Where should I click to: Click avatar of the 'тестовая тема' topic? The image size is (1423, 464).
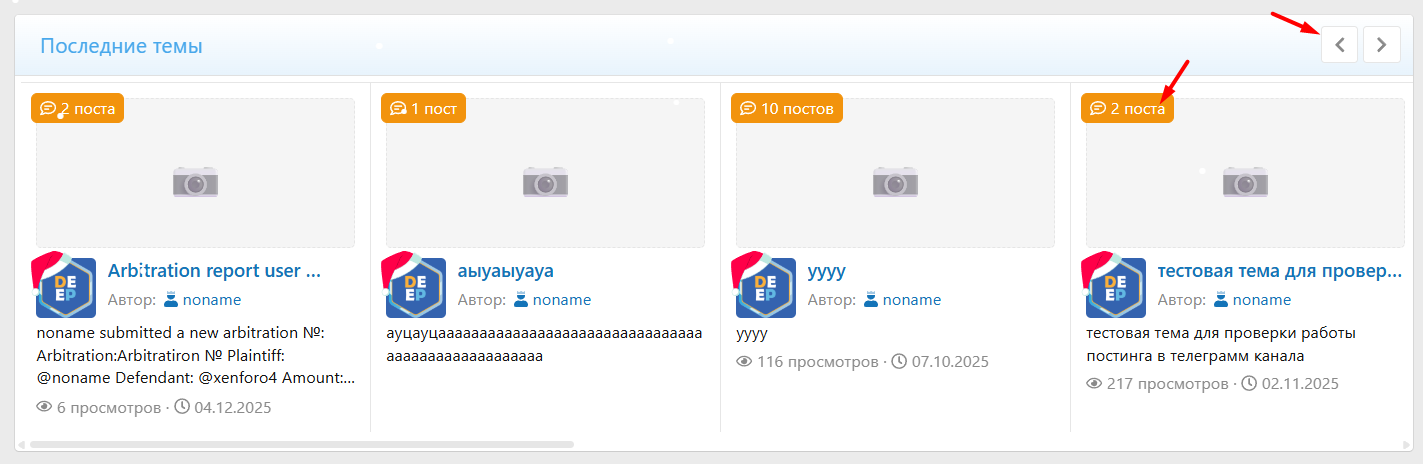pyautogui.click(x=1116, y=288)
